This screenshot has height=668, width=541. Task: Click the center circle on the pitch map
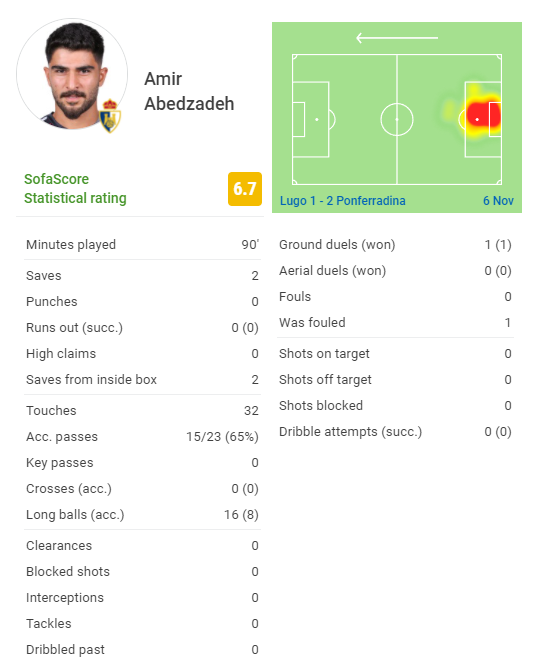click(397, 119)
